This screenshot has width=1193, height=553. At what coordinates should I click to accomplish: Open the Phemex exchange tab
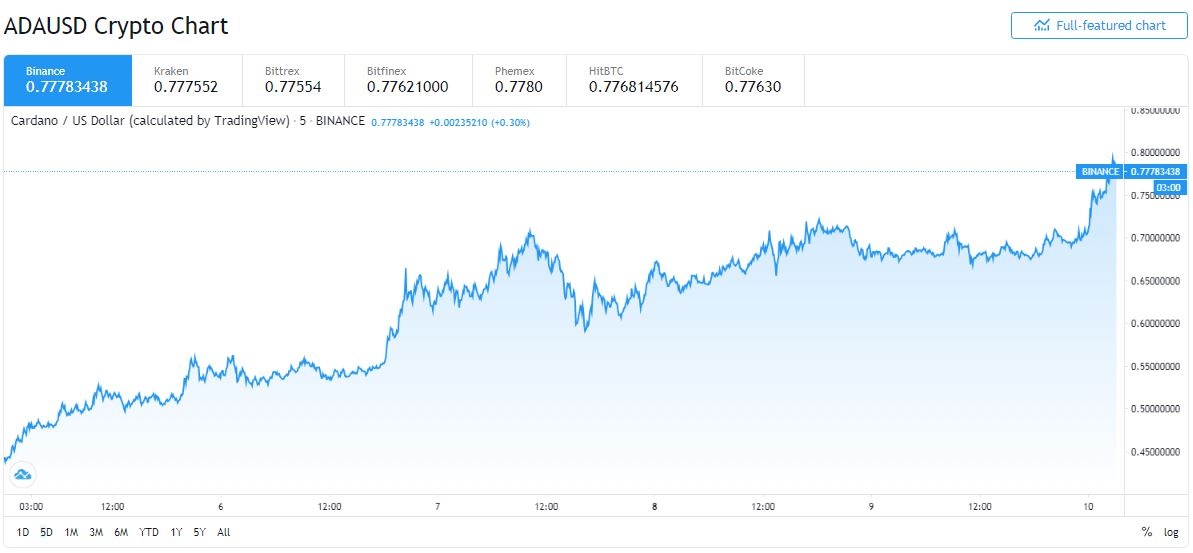click(519, 80)
